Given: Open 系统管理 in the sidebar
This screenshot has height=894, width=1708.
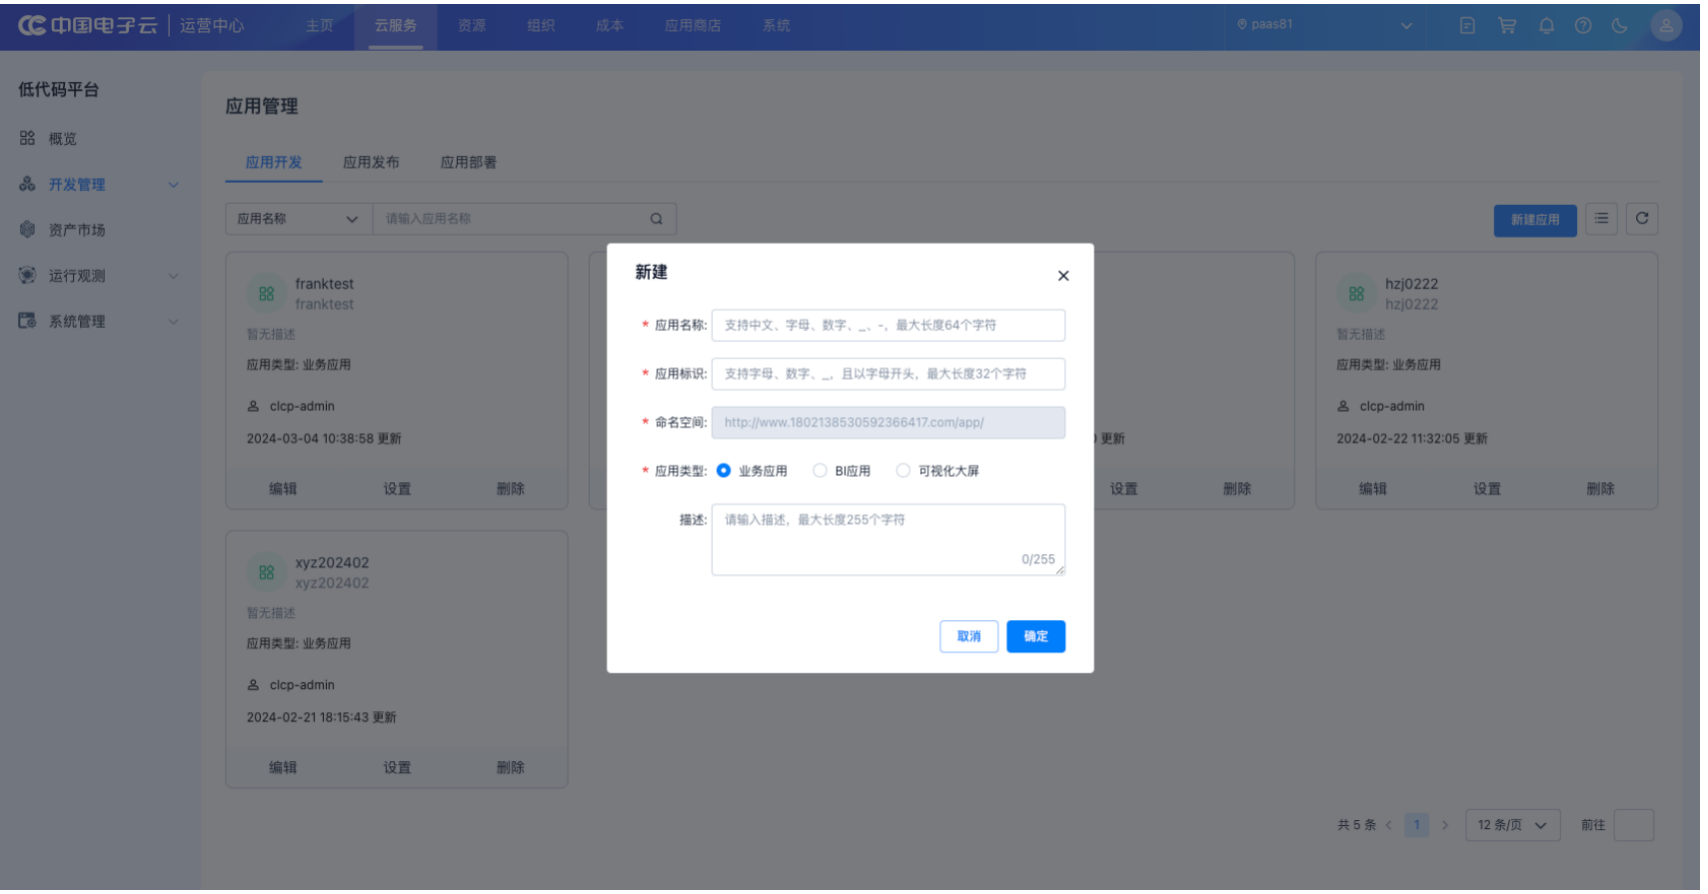Looking at the screenshot, I should pos(77,323).
